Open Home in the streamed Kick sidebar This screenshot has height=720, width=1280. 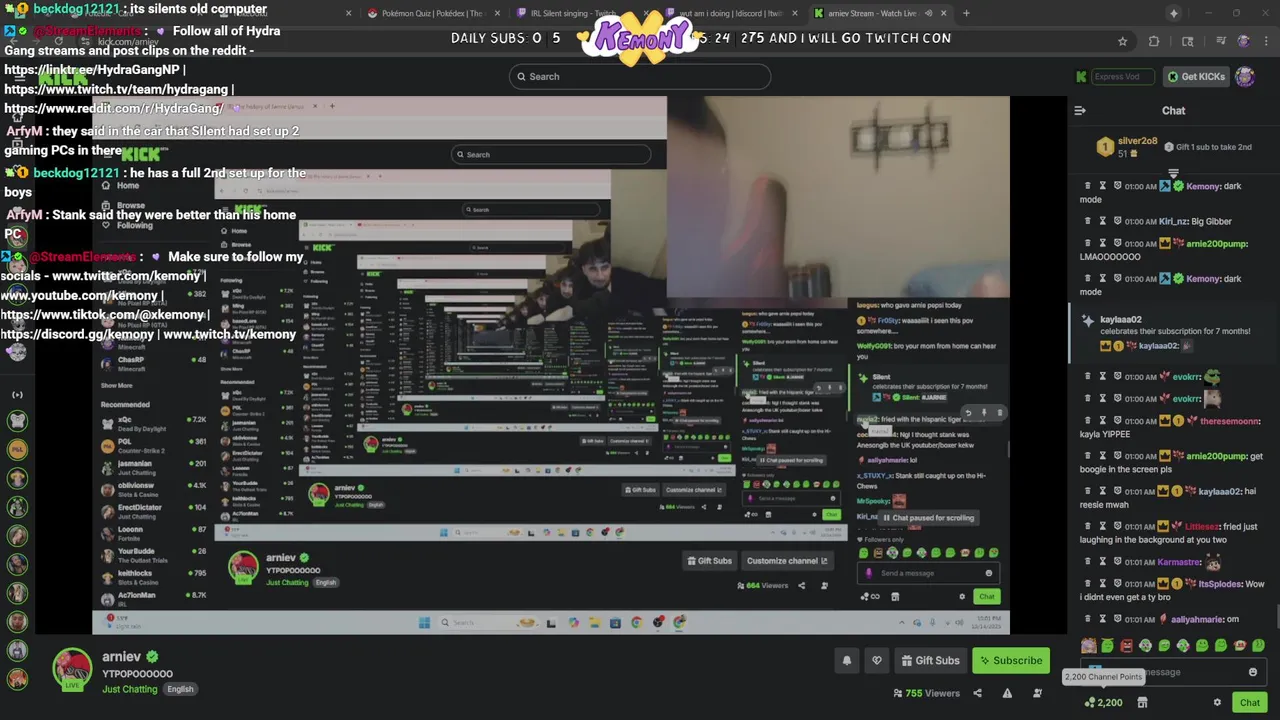pyautogui.click(x=128, y=186)
